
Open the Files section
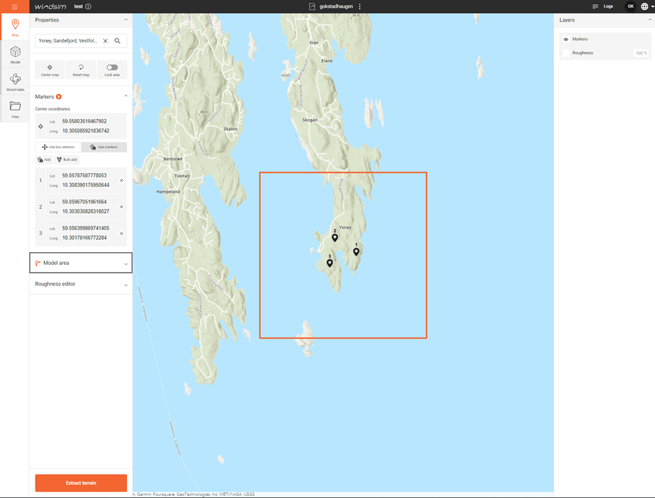15,108
